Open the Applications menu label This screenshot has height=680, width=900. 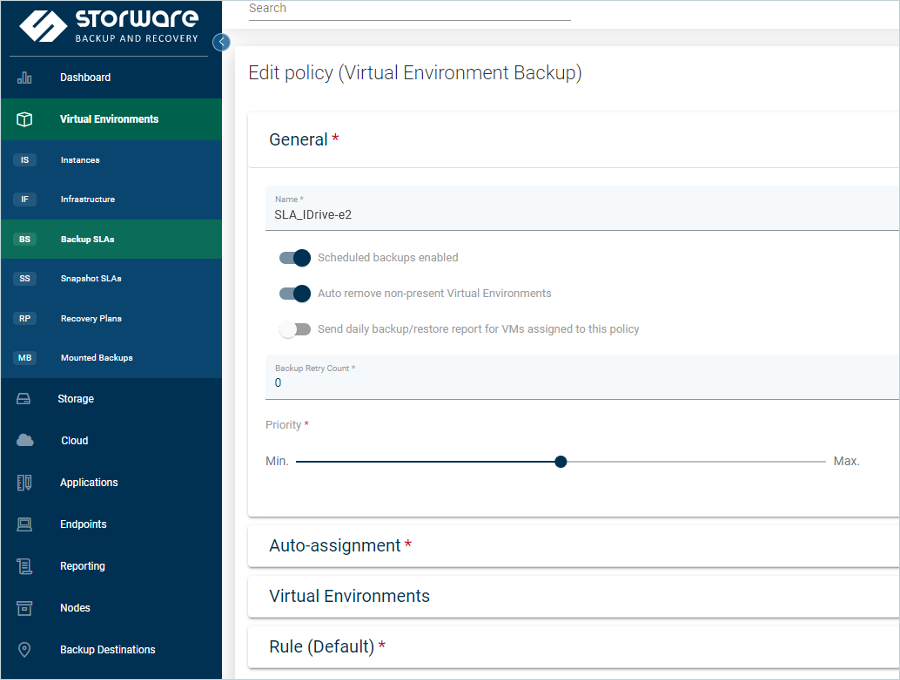(x=89, y=483)
